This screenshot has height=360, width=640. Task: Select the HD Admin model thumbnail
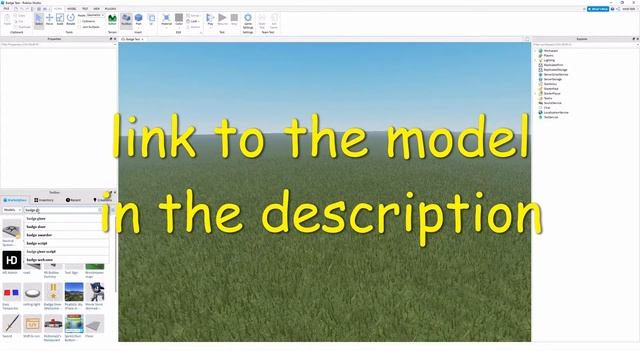click(11, 260)
